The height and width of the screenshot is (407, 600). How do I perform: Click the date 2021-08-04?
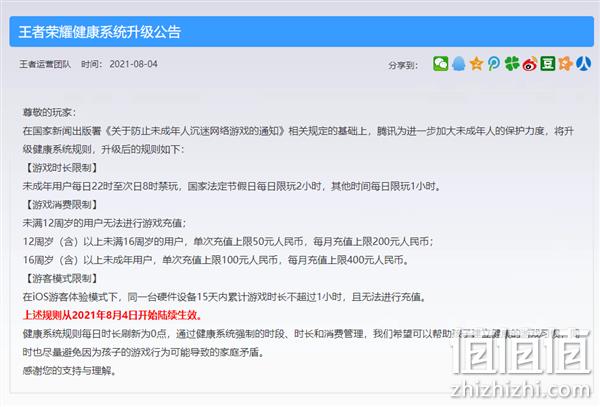click(134, 64)
